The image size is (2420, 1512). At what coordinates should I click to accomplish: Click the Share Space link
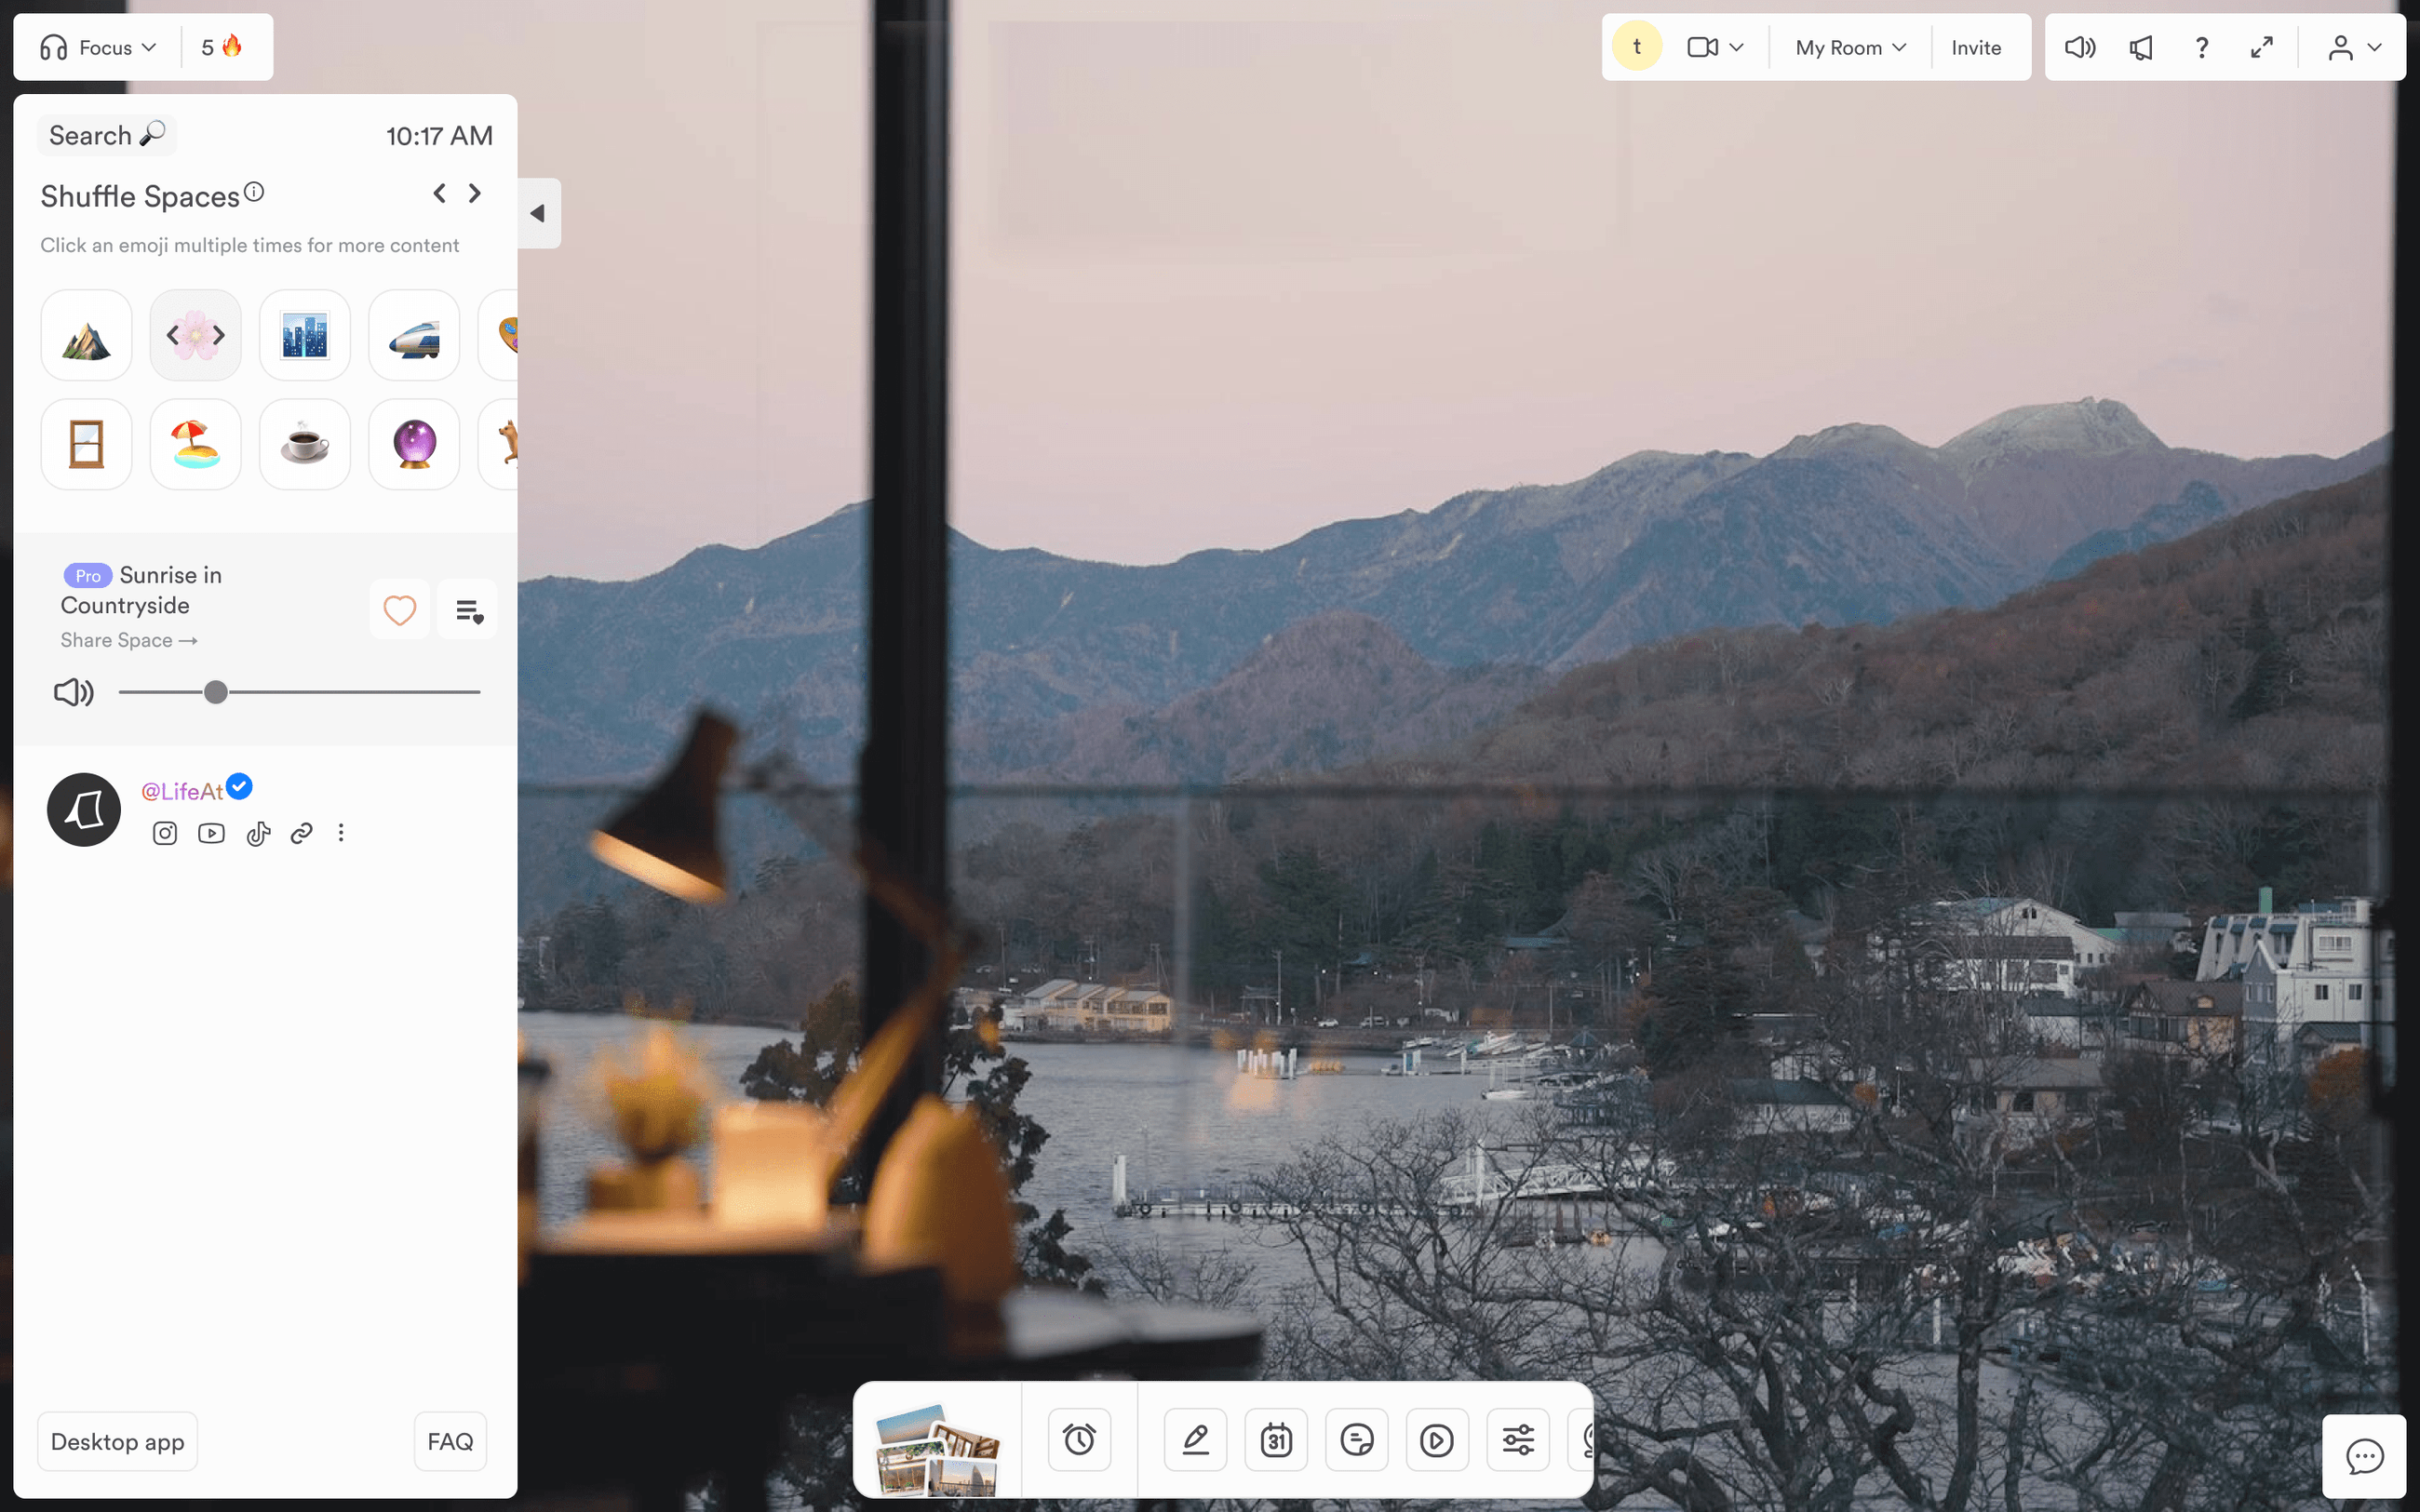(x=128, y=640)
